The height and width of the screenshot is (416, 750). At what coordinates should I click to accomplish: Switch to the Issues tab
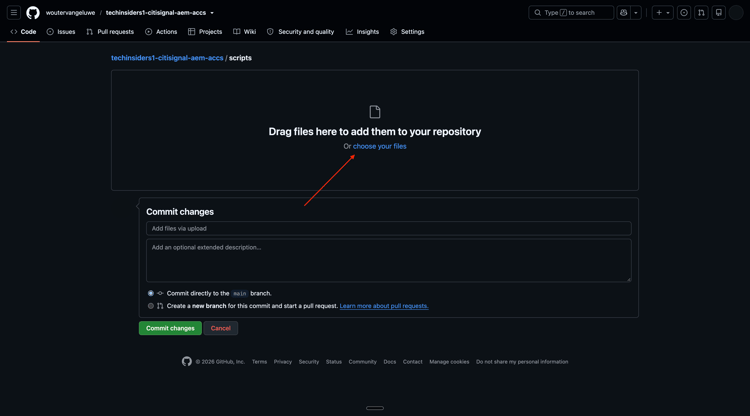tap(61, 32)
